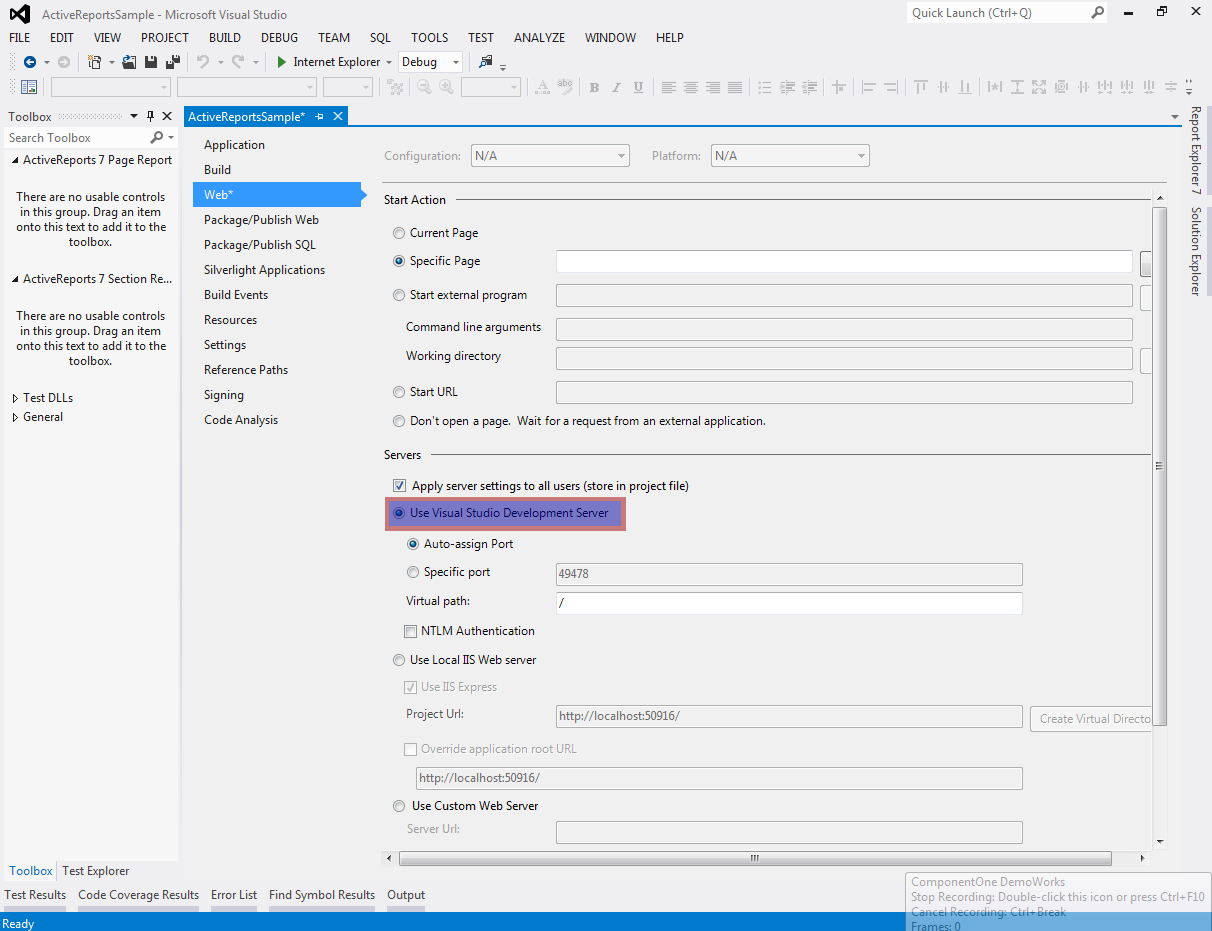Open the Test Explorer tab

click(x=95, y=871)
